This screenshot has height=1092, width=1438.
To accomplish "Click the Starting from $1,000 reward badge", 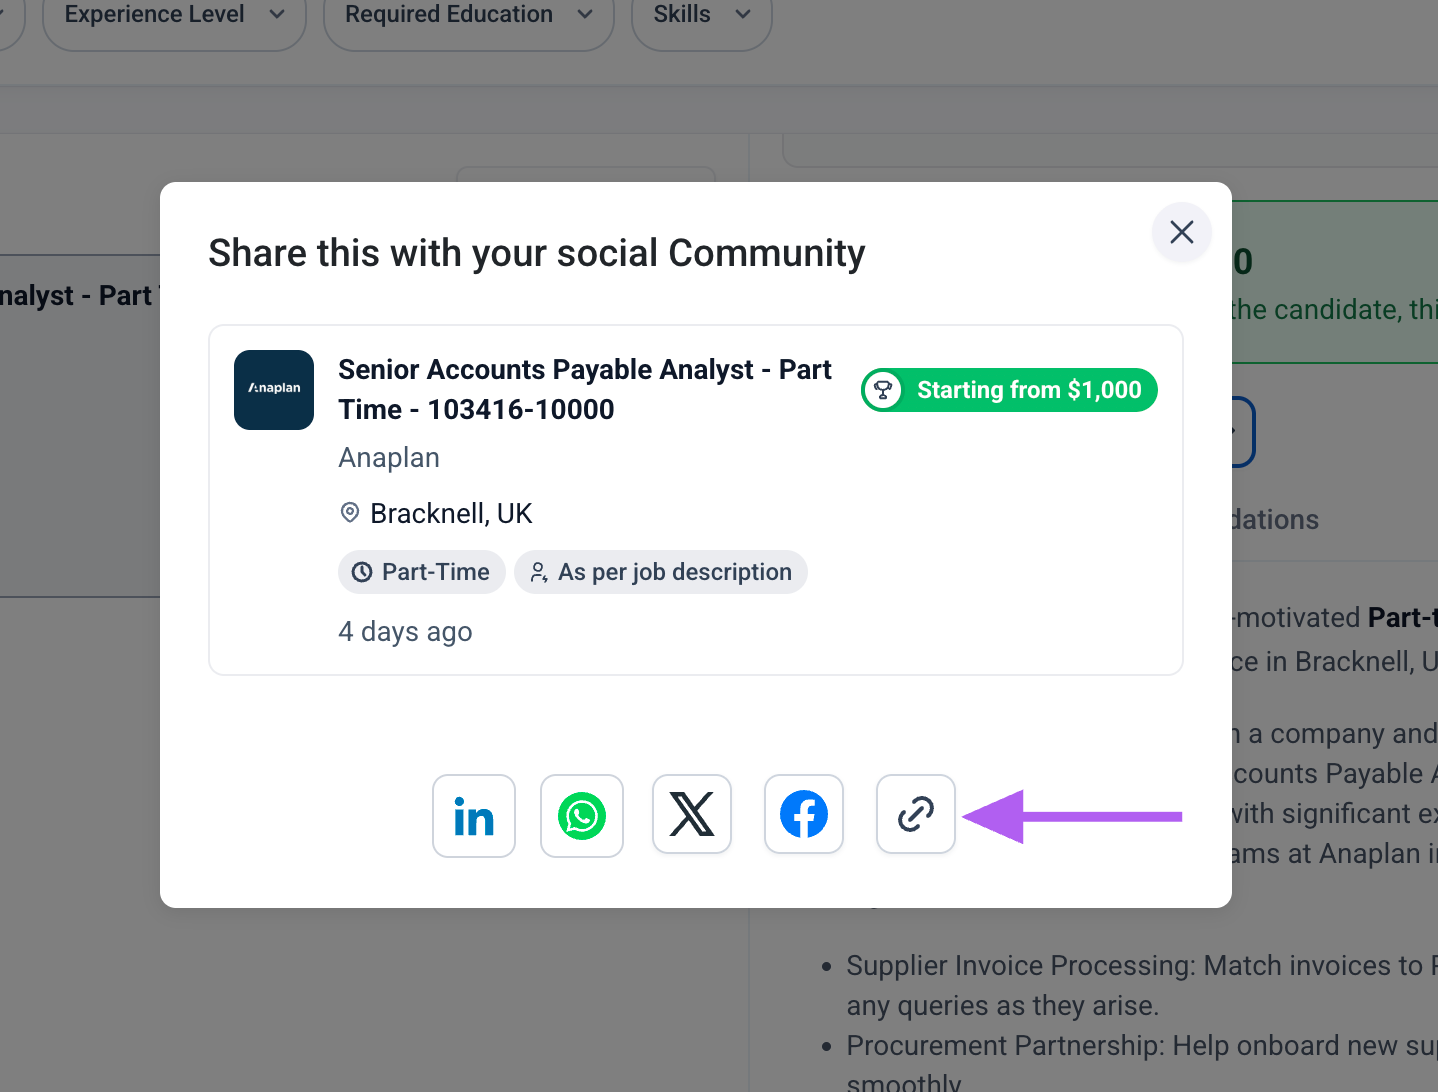I will (1009, 390).
